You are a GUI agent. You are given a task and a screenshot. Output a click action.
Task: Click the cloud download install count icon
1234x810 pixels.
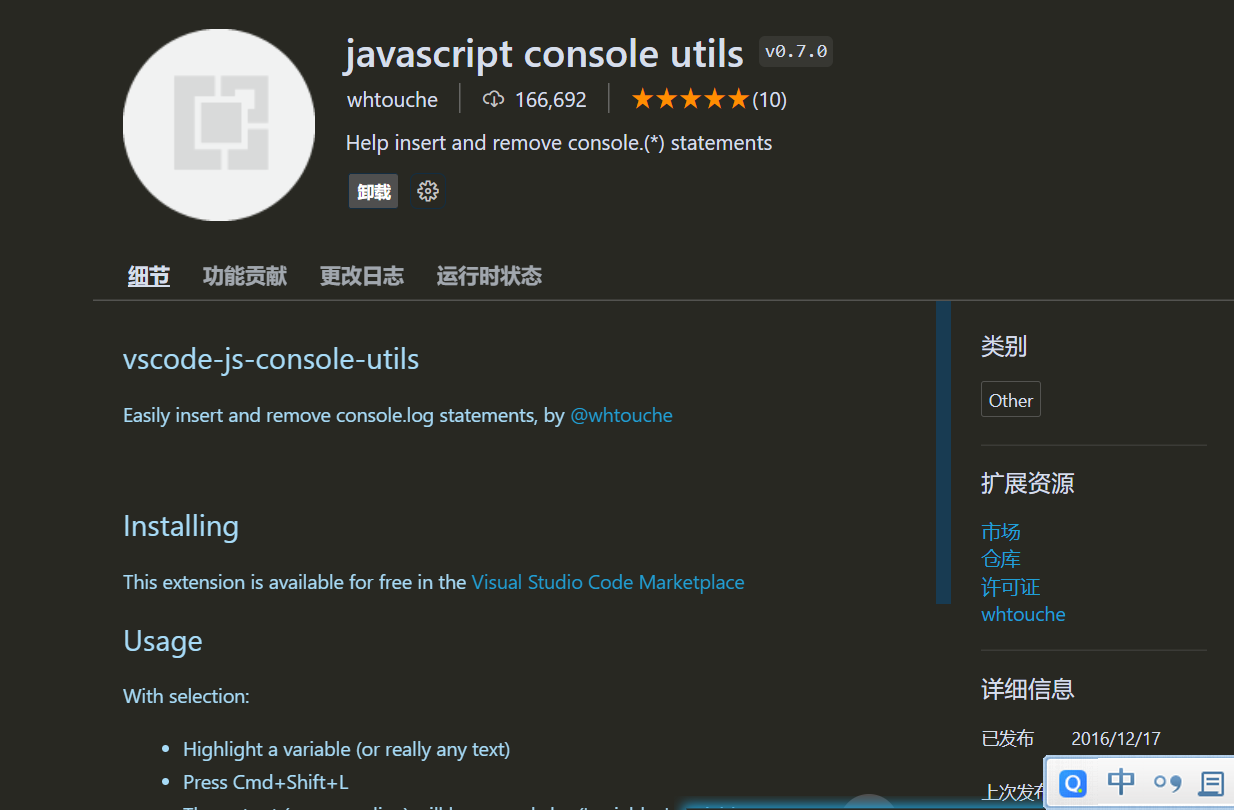tap(493, 99)
